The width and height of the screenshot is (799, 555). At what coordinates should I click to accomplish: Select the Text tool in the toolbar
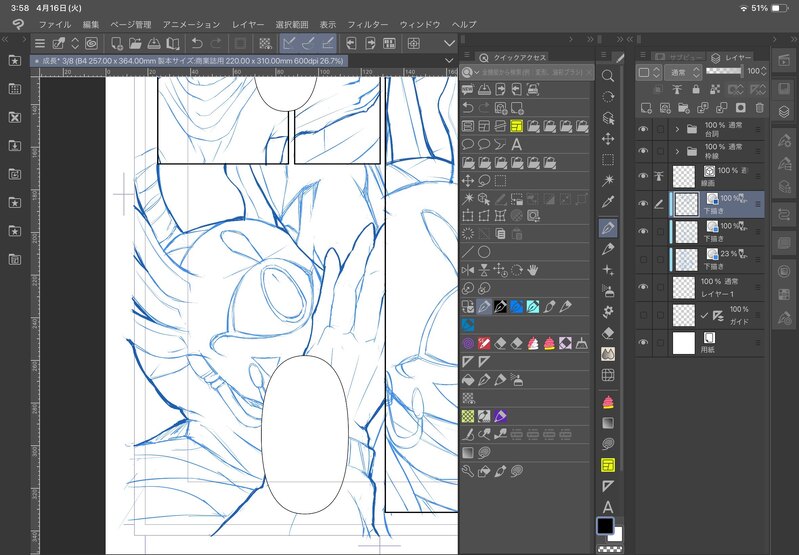[x=608, y=506]
